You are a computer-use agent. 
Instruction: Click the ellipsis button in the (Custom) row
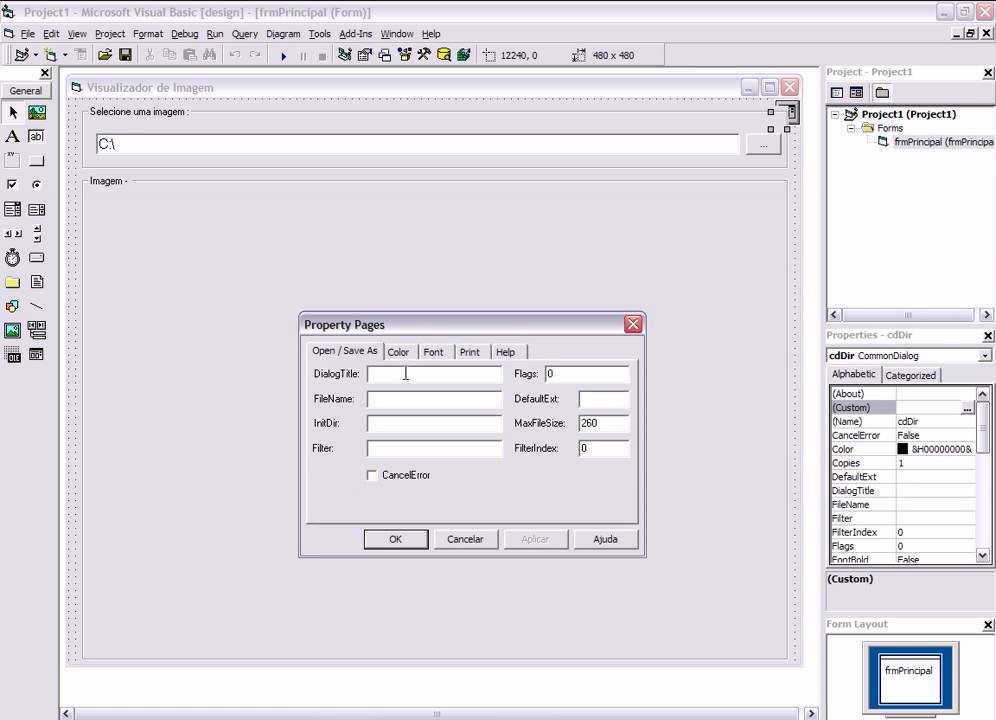(967, 408)
